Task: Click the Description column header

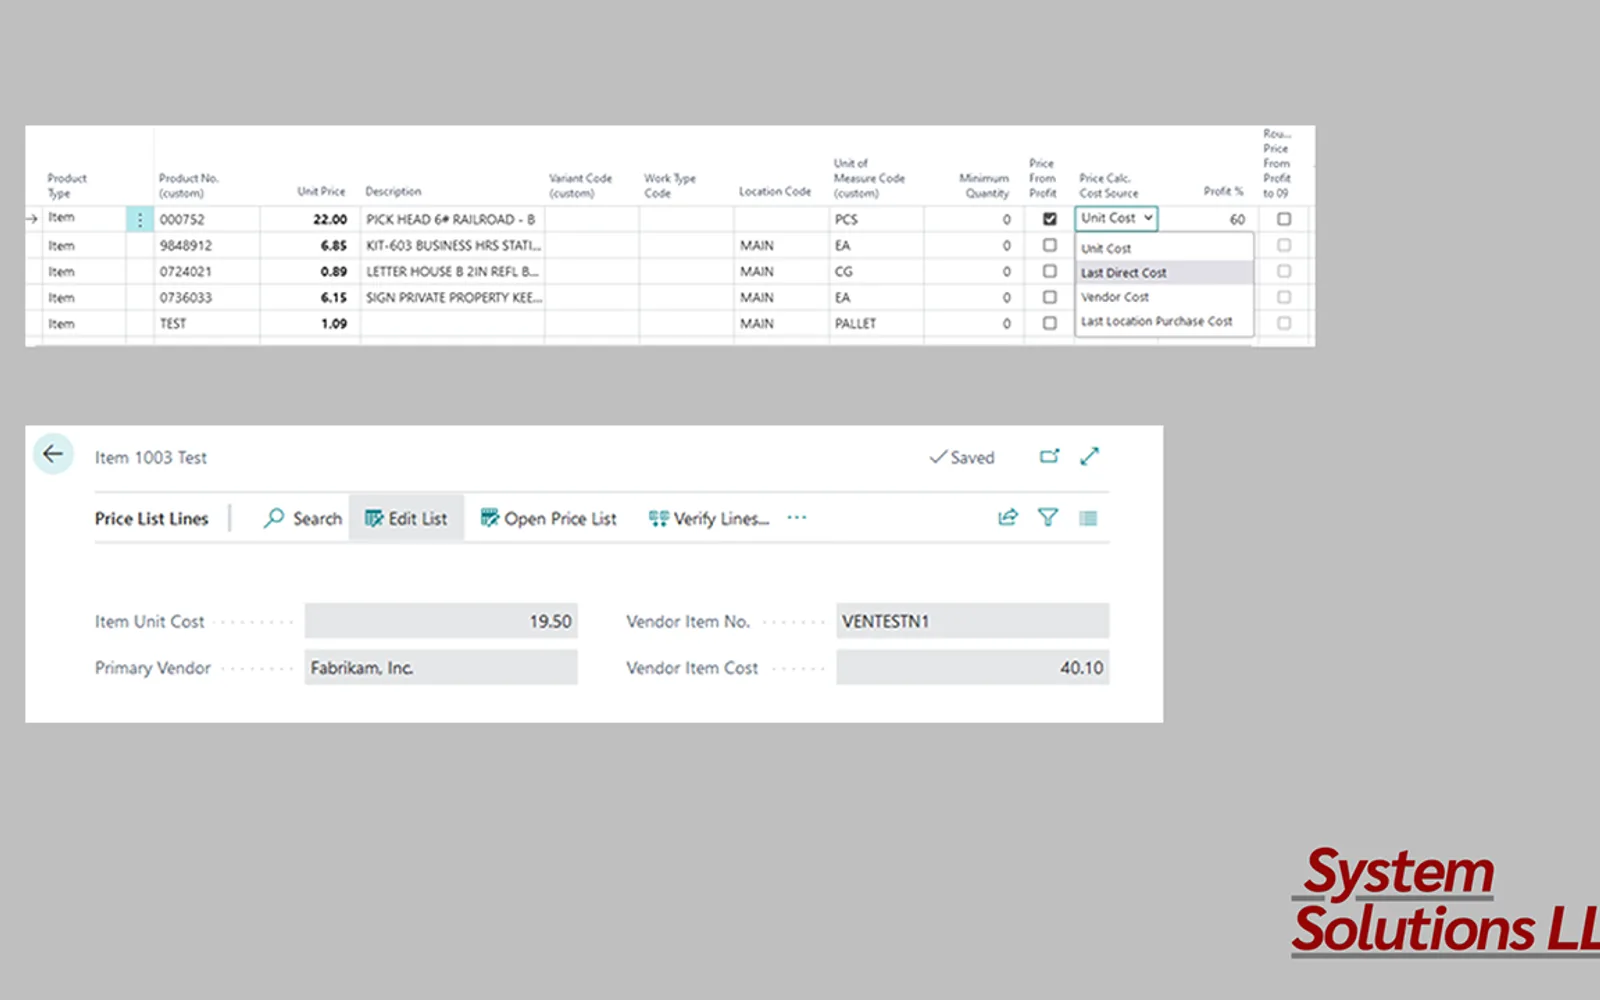Action: tap(393, 191)
